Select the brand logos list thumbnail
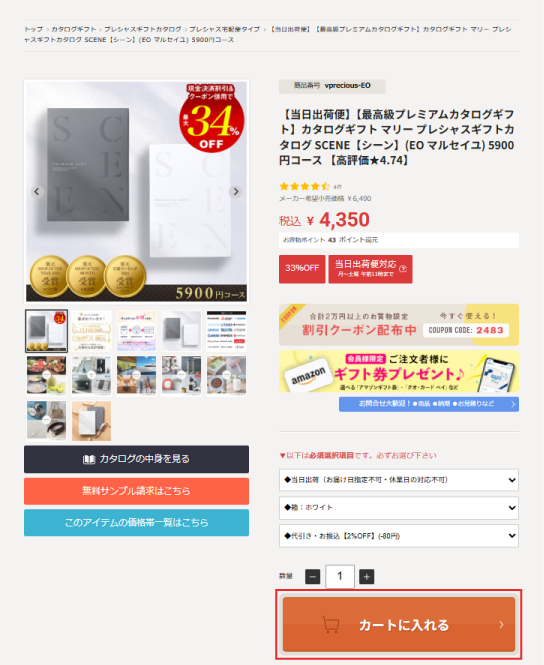 tap(226, 331)
